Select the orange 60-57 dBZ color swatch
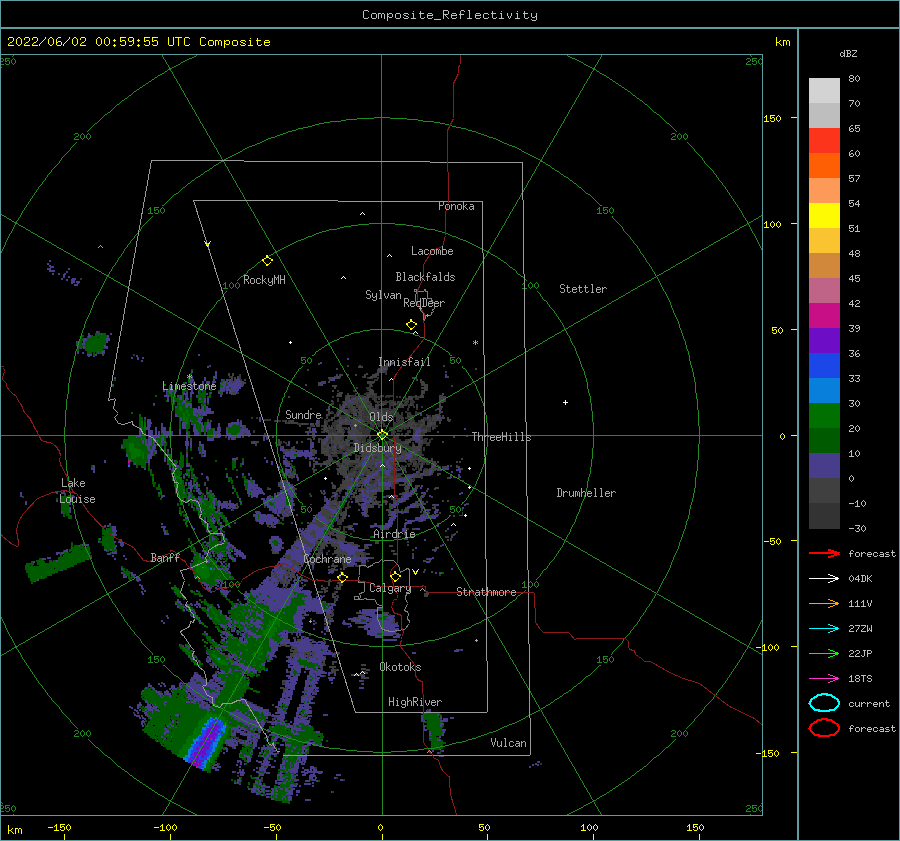The height and width of the screenshot is (841, 900). coord(824,165)
